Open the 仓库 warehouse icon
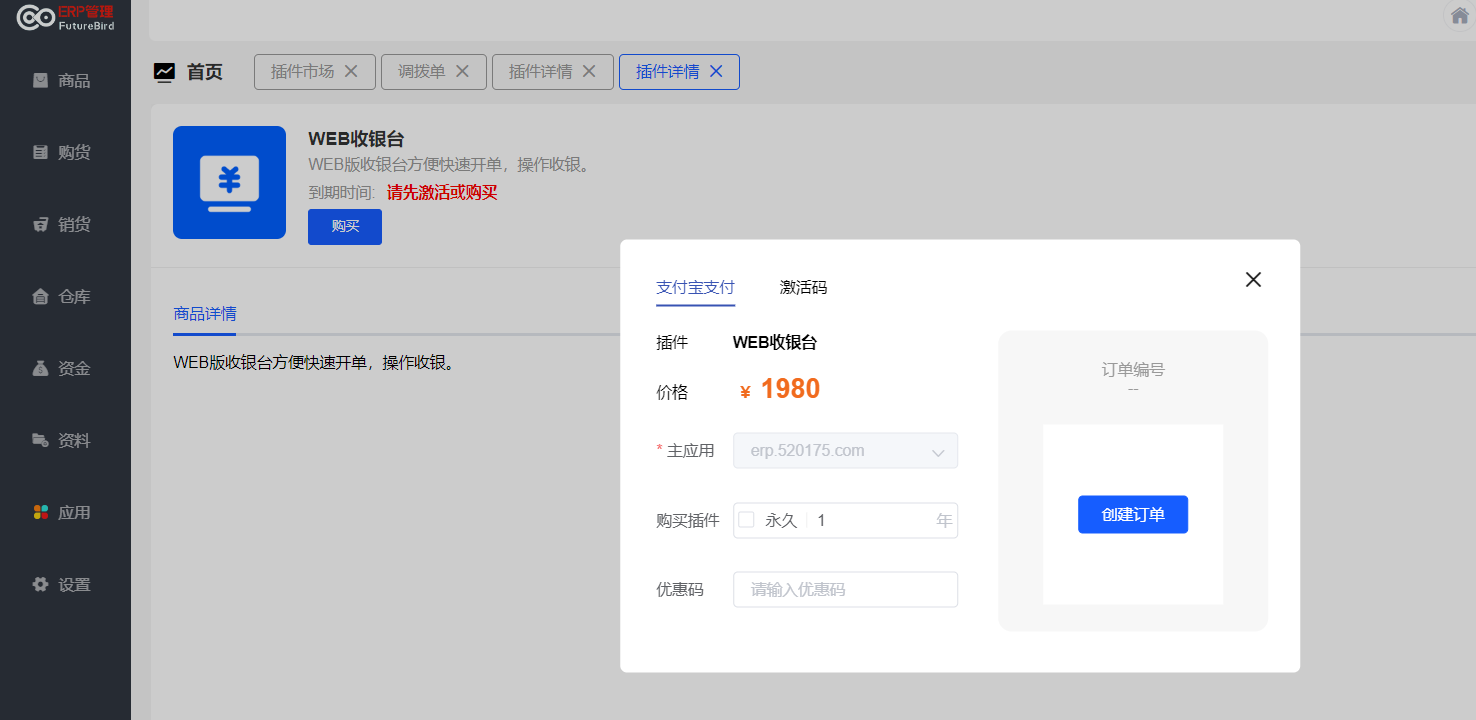The width and height of the screenshot is (1476, 720). tap(40, 296)
